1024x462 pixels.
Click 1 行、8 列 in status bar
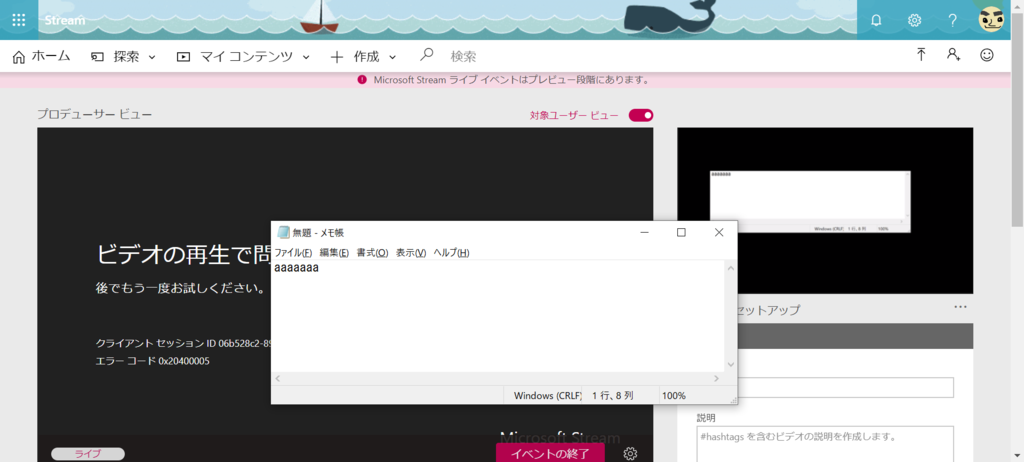coord(613,395)
